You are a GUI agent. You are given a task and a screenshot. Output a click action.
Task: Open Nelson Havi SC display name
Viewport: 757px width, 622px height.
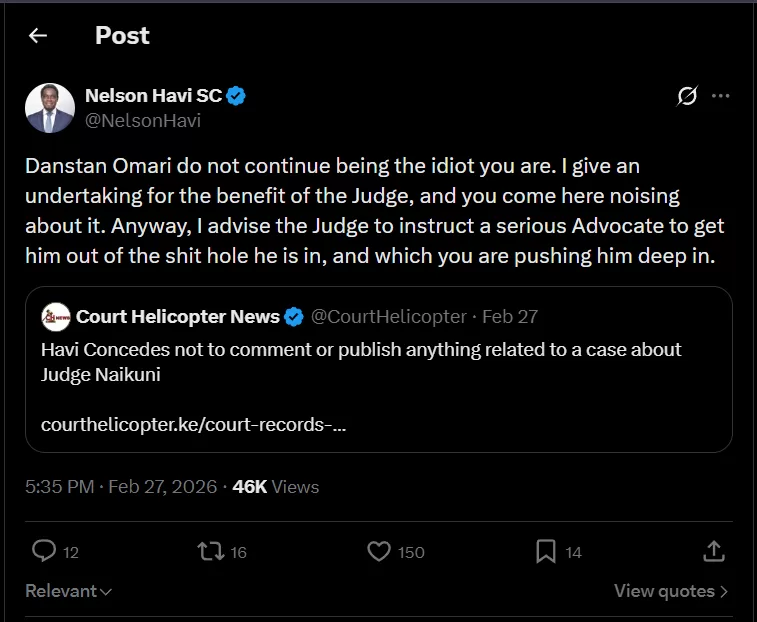(154, 97)
